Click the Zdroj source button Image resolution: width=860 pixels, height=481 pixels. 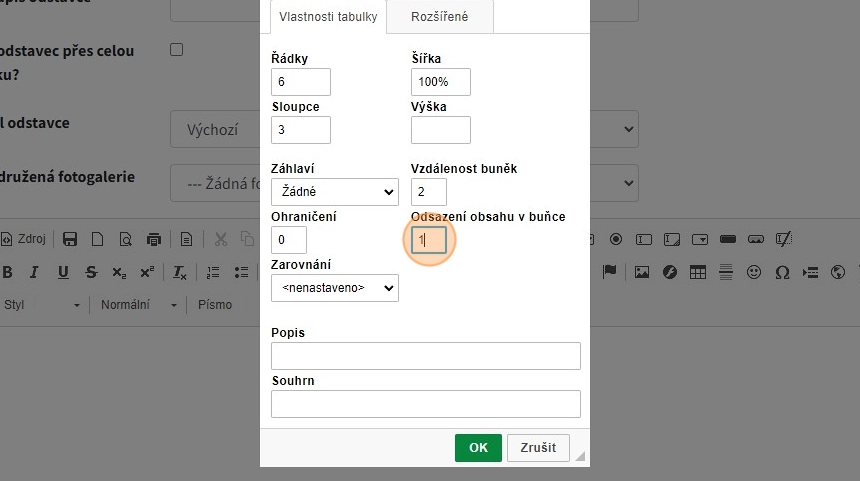tap(24, 239)
